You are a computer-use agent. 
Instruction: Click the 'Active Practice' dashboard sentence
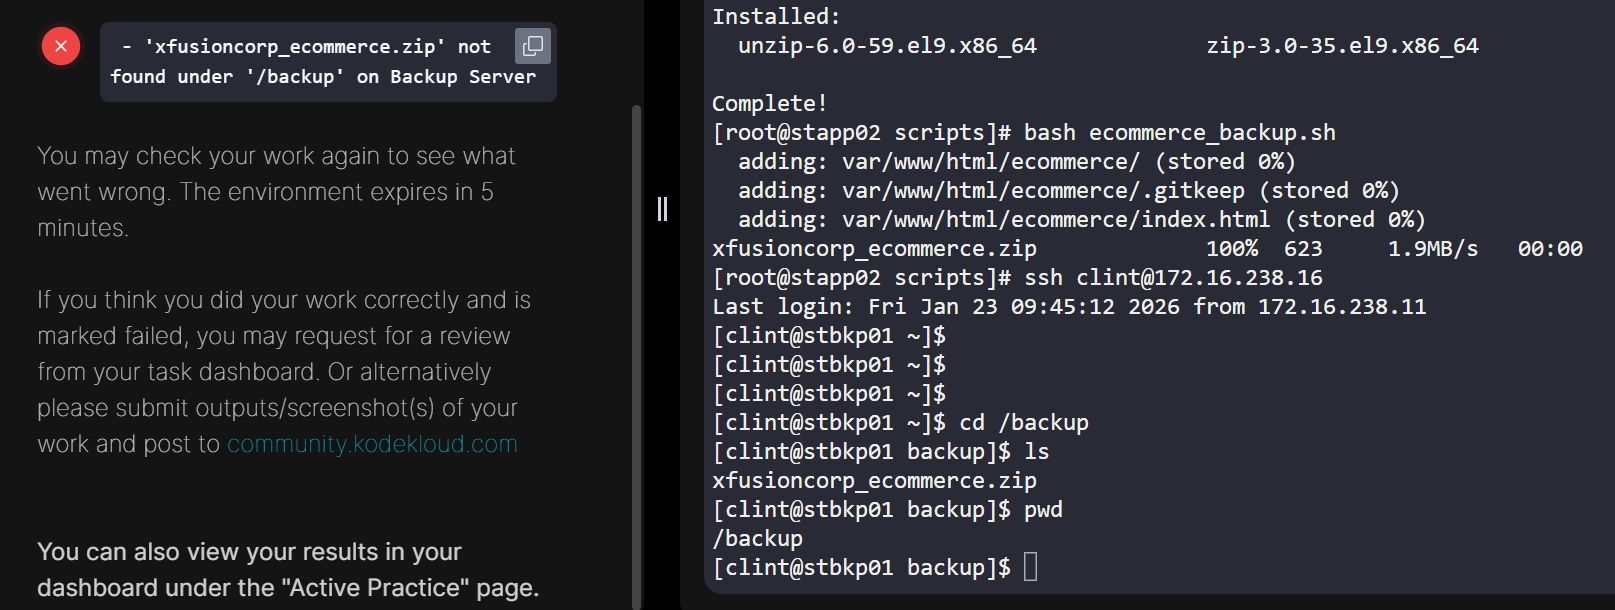(x=288, y=570)
